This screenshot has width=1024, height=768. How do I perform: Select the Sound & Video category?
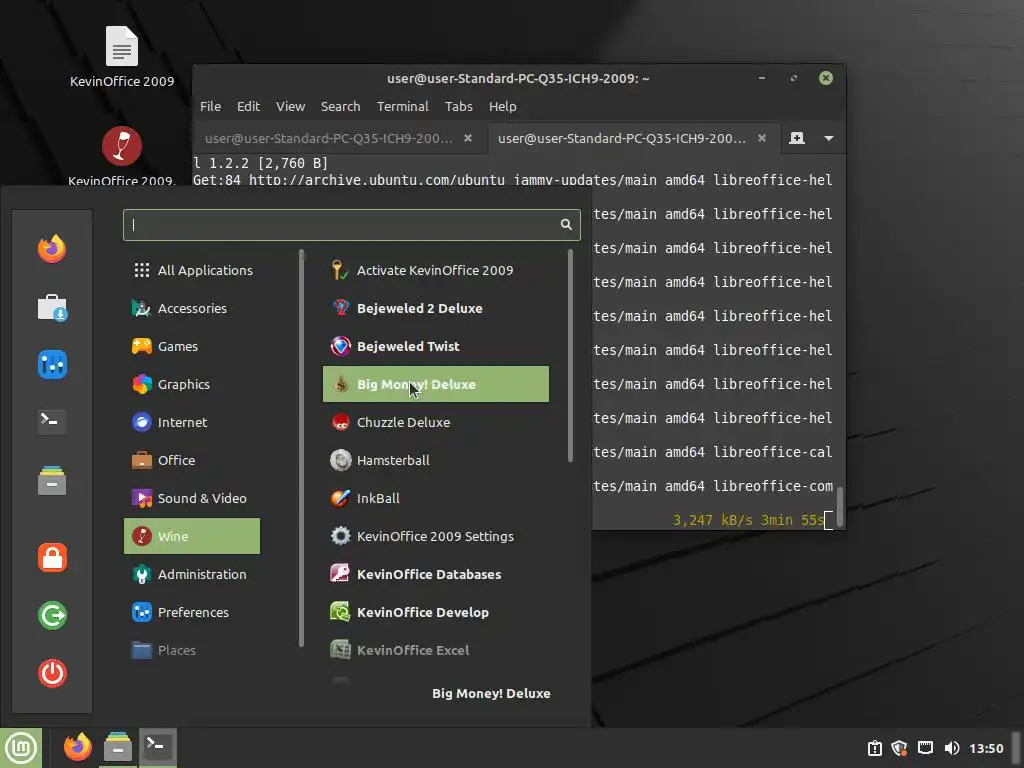pyautogui.click(x=192, y=498)
